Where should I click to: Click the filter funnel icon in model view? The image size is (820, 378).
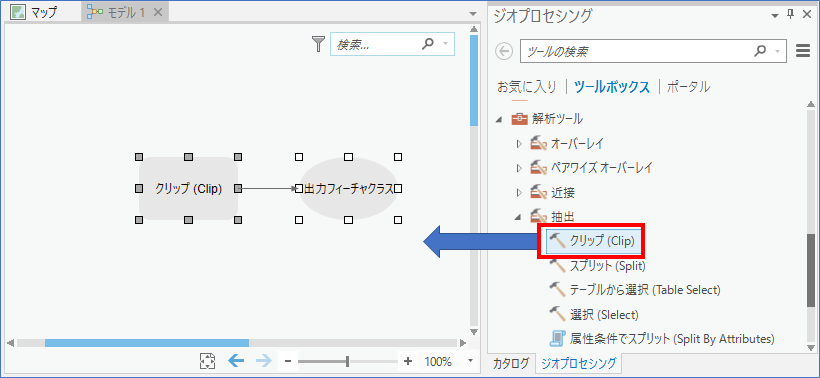tap(318, 44)
